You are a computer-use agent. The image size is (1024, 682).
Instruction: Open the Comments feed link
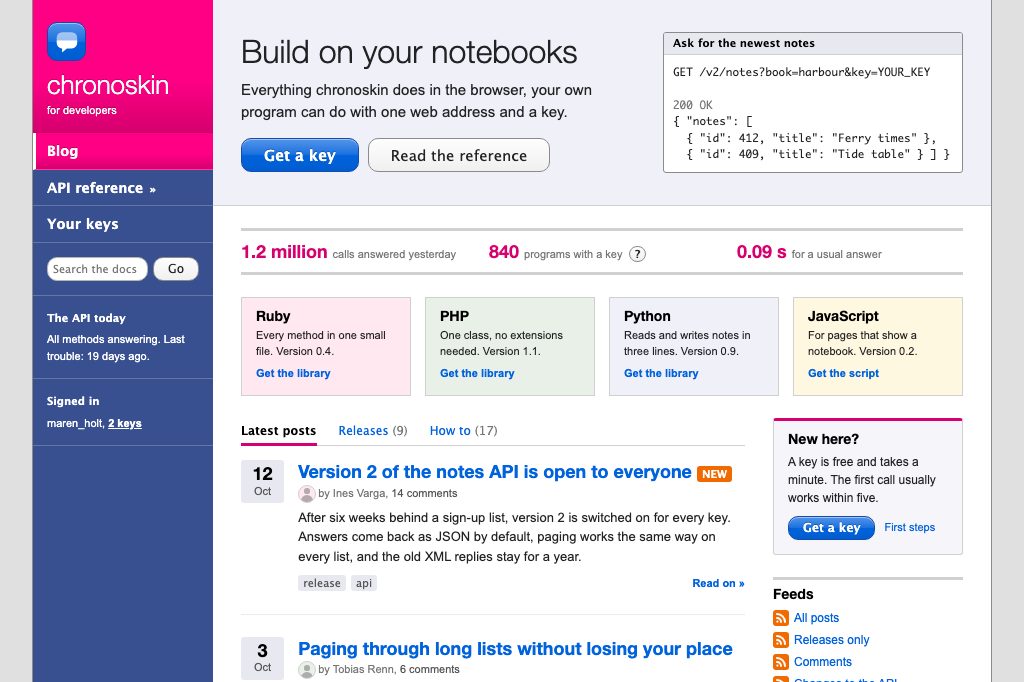tap(823, 662)
